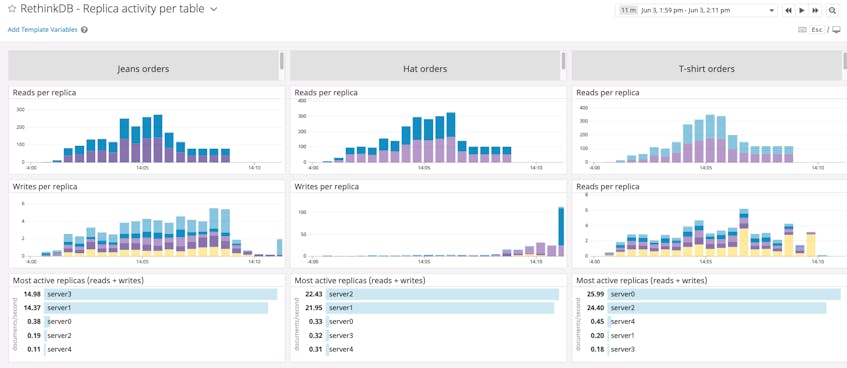Screen dimensions: 847x368
Task: Step time window forward with fast-forward button
Action: (x=816, y=10)
